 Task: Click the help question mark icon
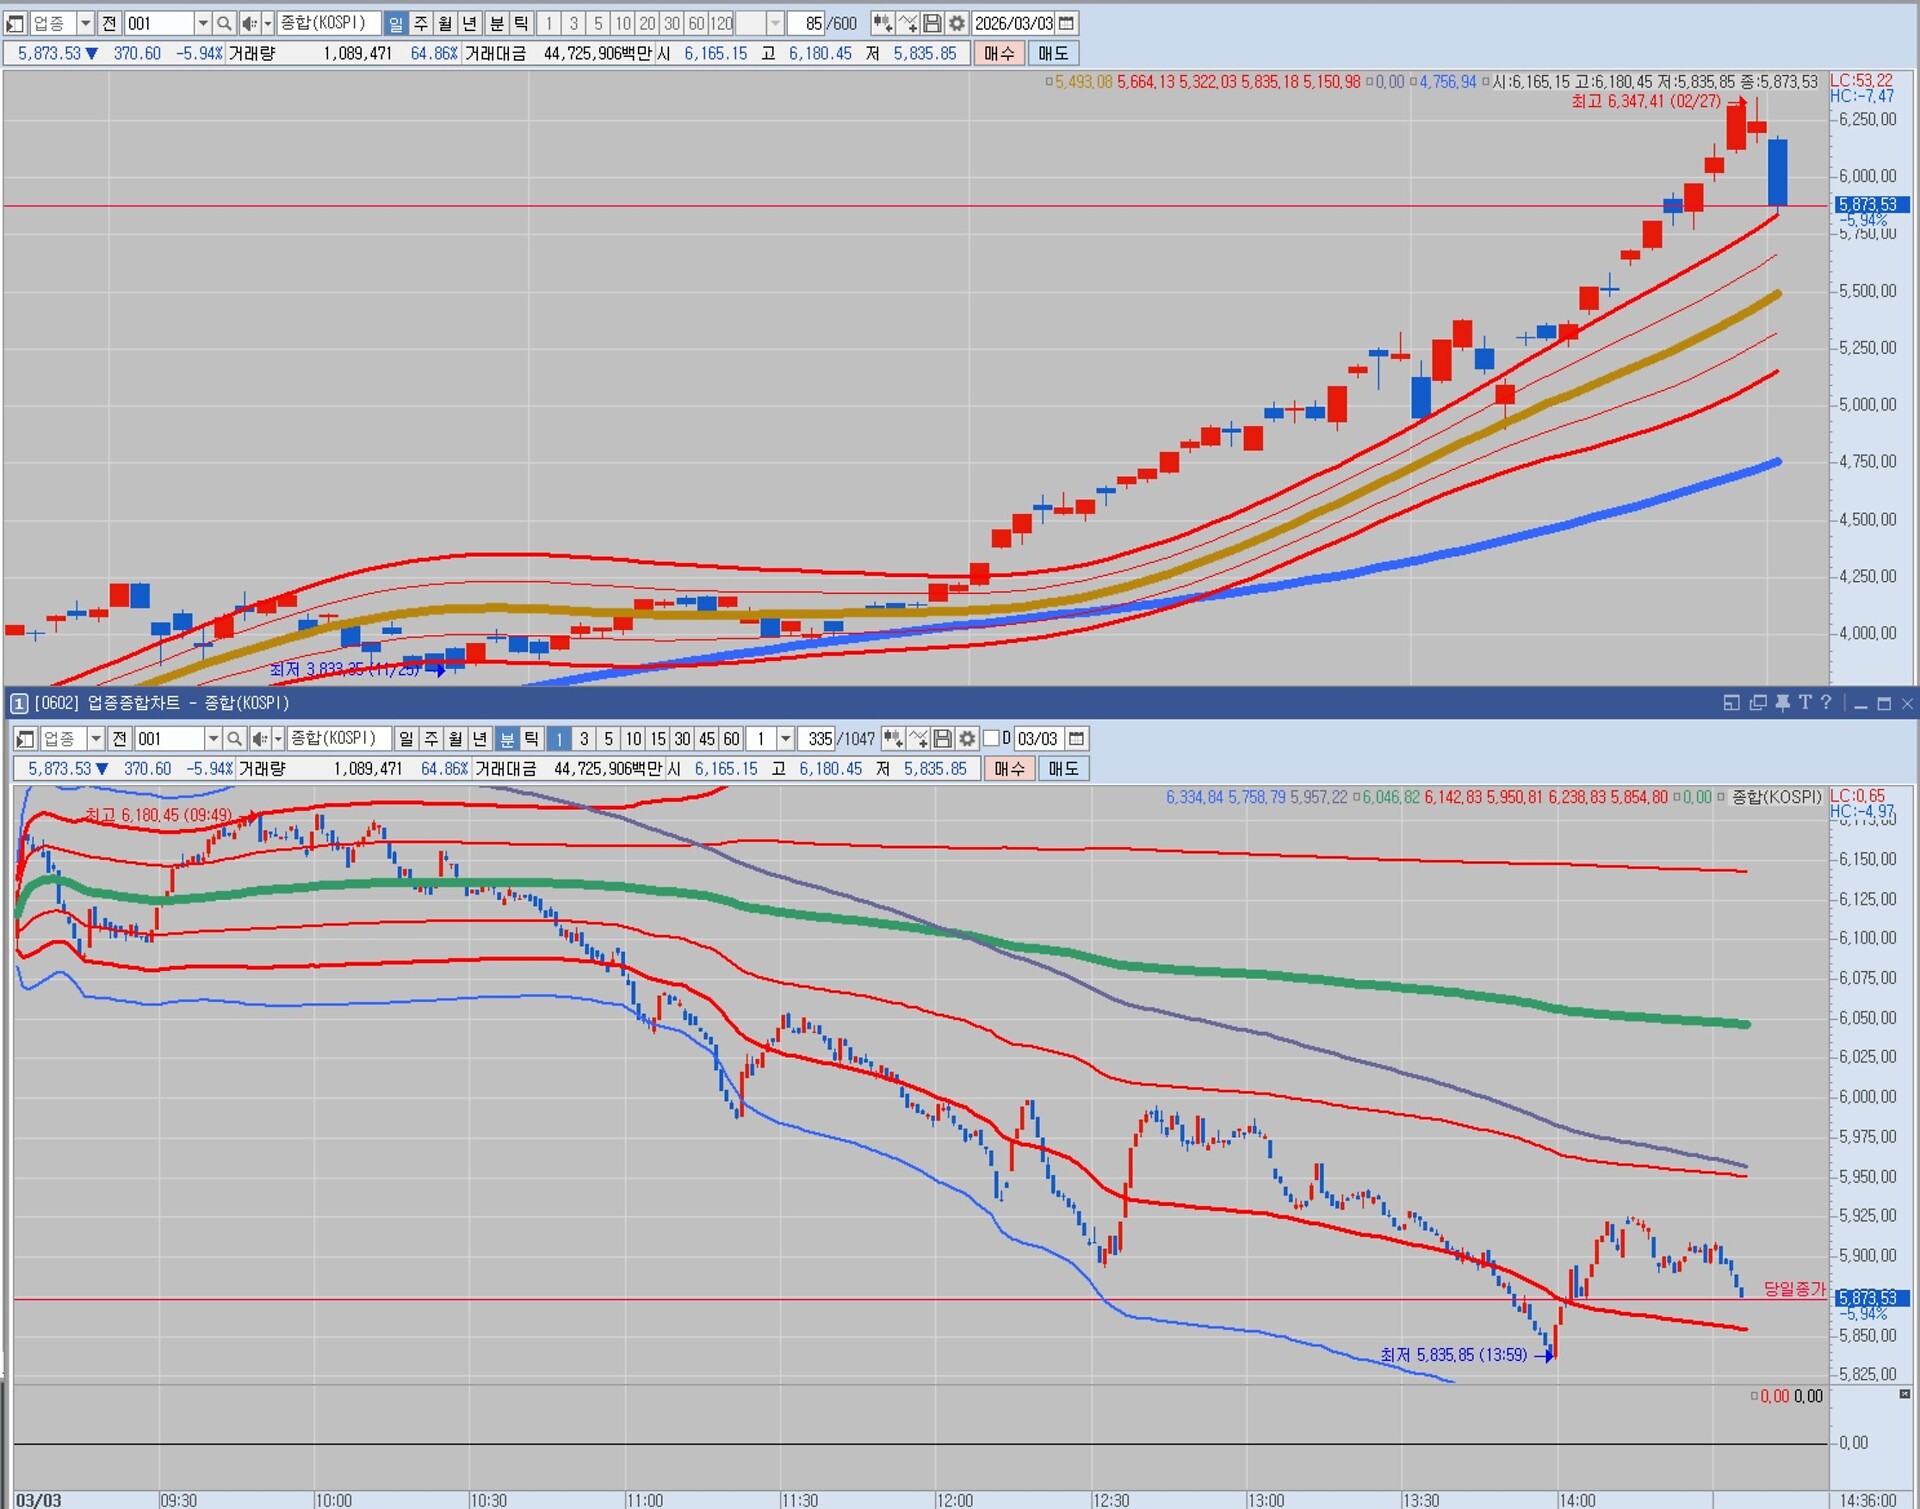click(x=1826, y=703)
